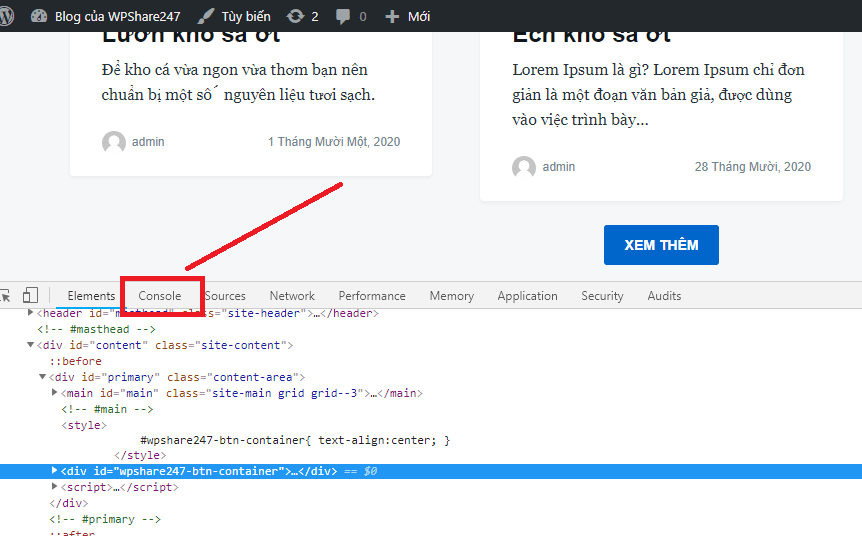The width and height of the screenshot is (862, 536).
Task: Select the <!-- #main --> comment line
Action: click(x=107, y=409)
